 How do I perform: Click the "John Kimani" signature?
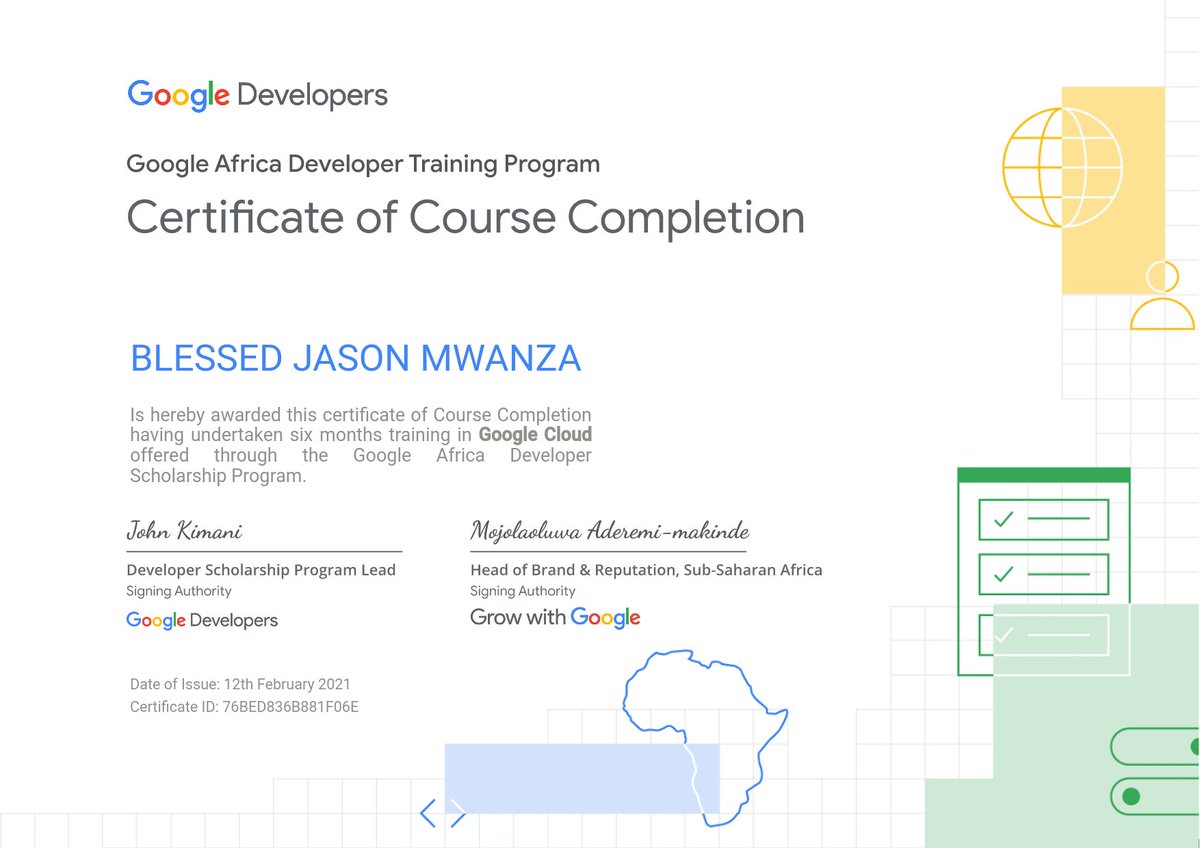coord(184,530)
